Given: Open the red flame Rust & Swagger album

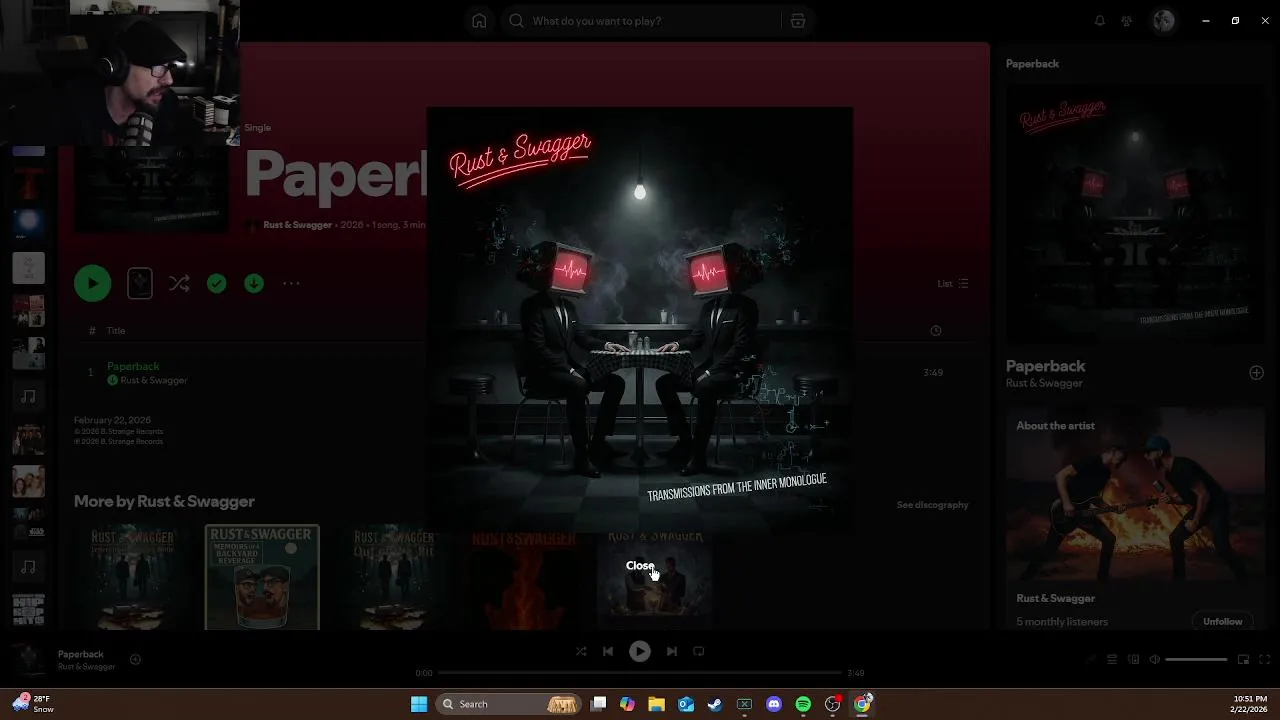Looking at the screenshot, I should pos(523,579).
